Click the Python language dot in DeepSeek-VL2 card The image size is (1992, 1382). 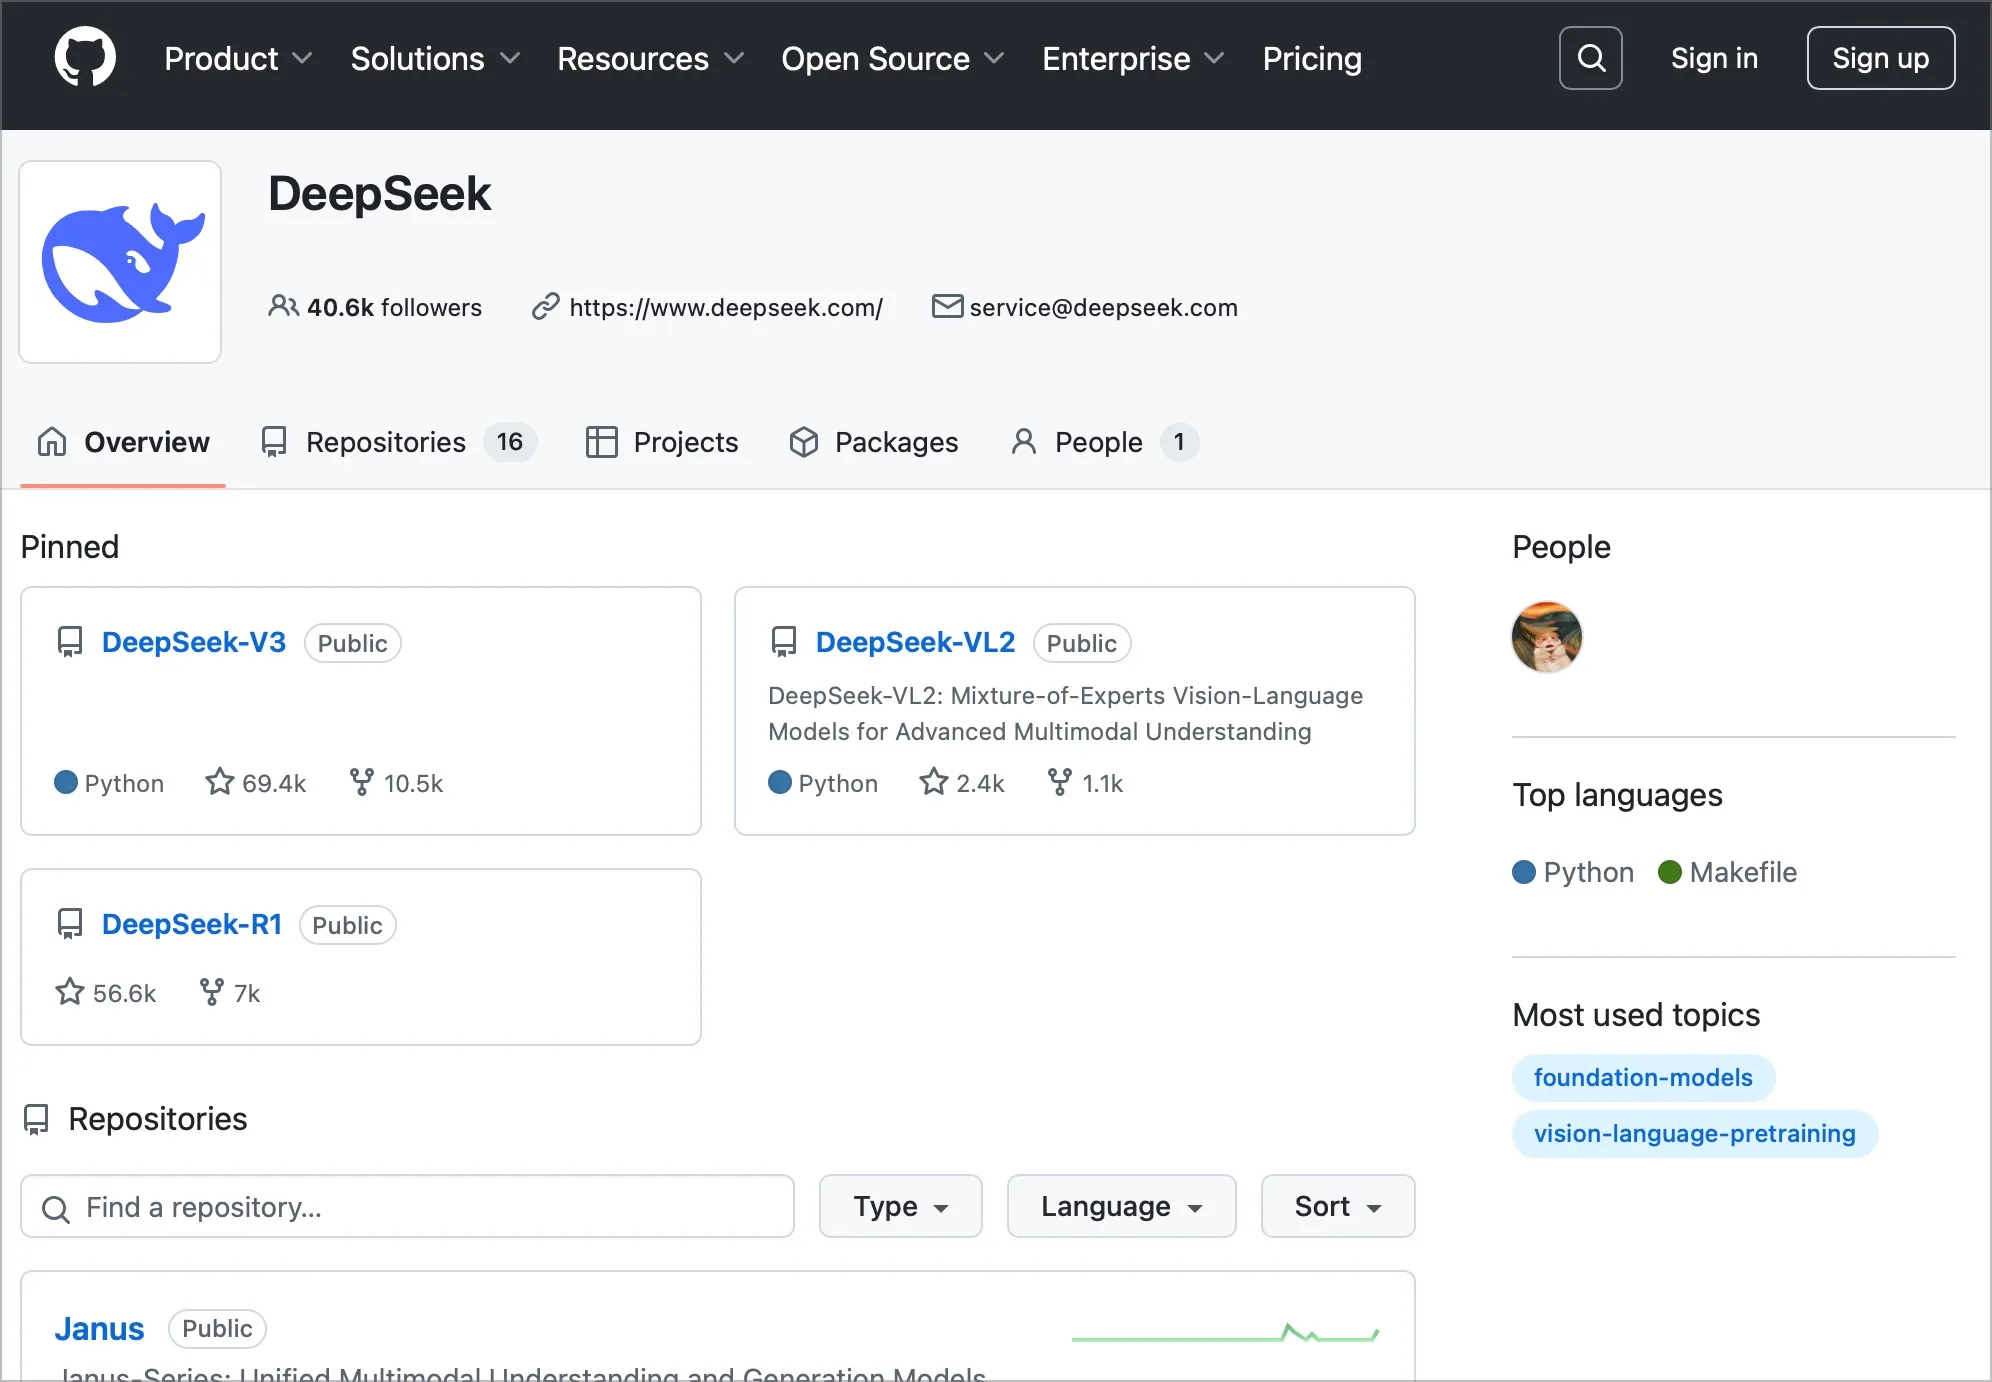point(780,782)
